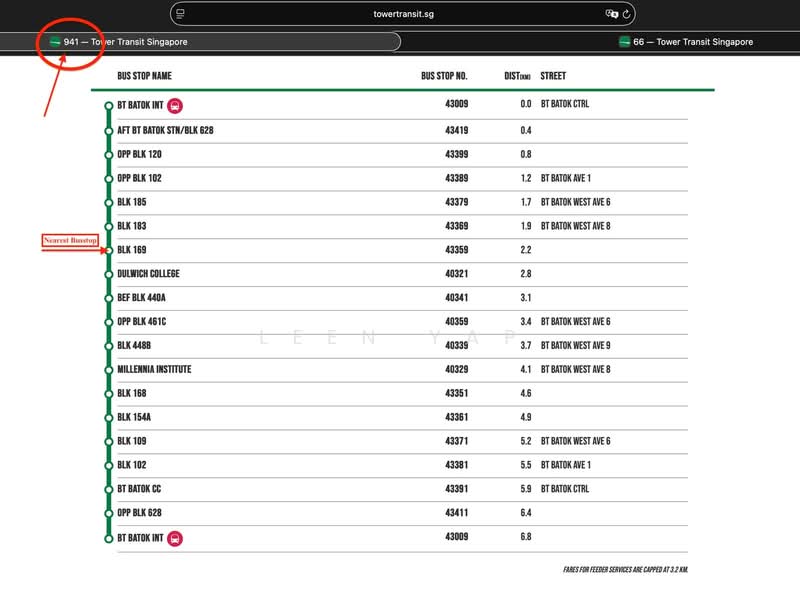Click the route stop marker for BLK 169
The height and width of the screenshot is (593, 800).
[109, 250]
